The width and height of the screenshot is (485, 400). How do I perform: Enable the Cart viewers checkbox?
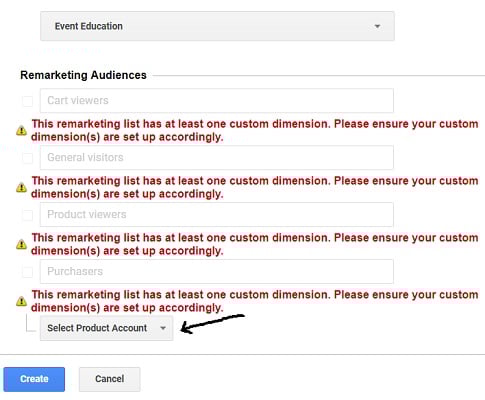click(27, 101)
